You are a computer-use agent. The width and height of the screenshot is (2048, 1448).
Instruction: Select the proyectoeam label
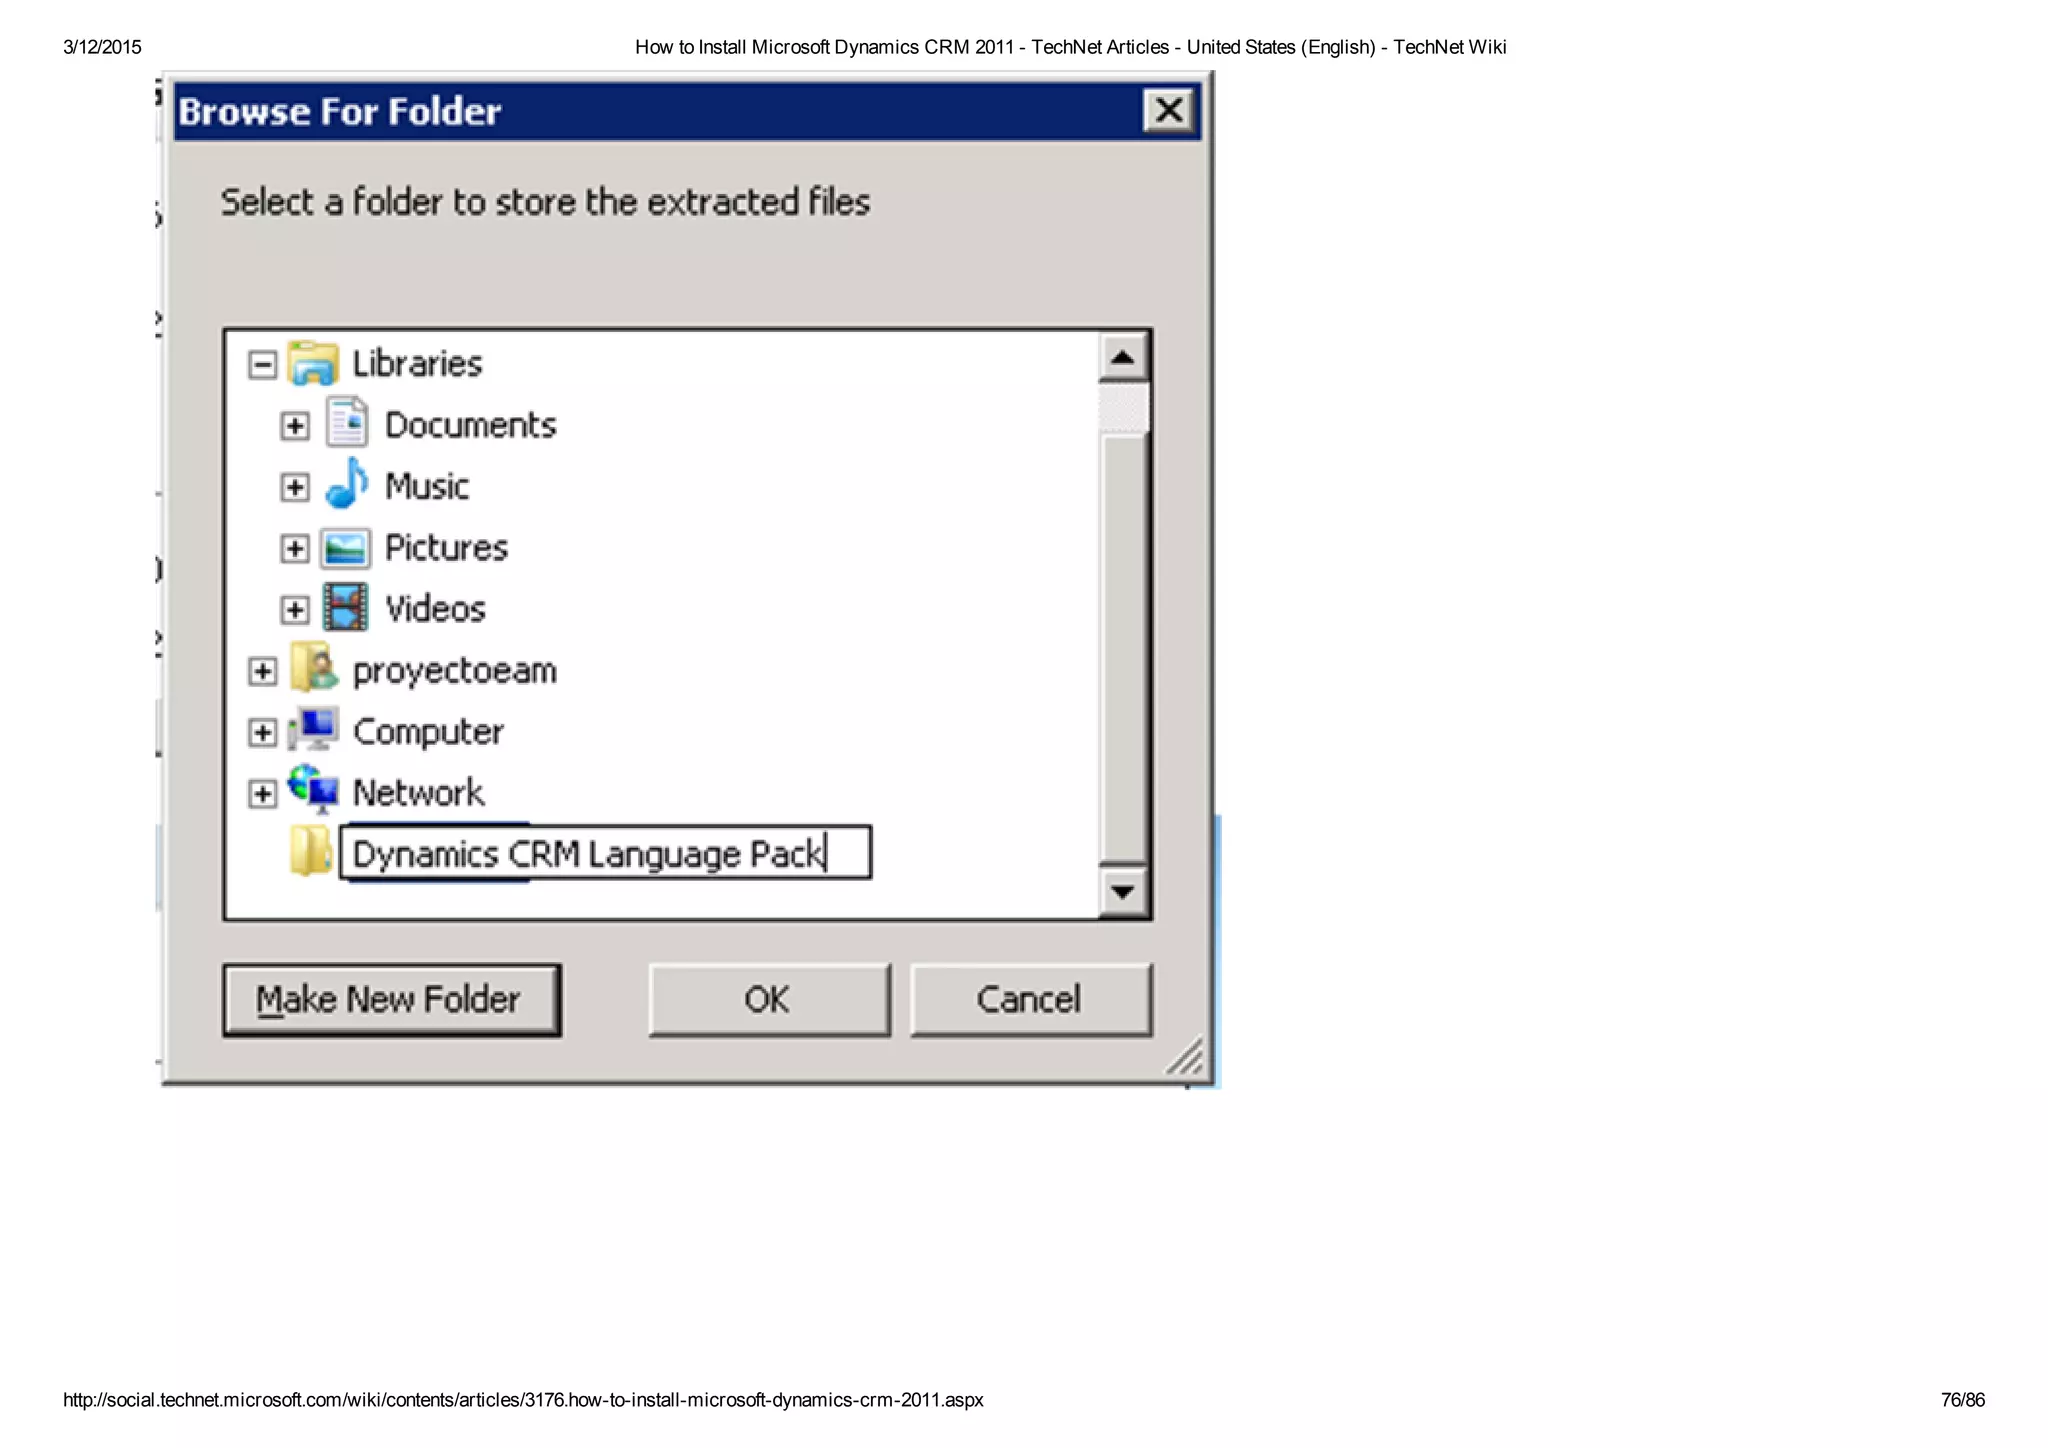[x=454, y=671]
